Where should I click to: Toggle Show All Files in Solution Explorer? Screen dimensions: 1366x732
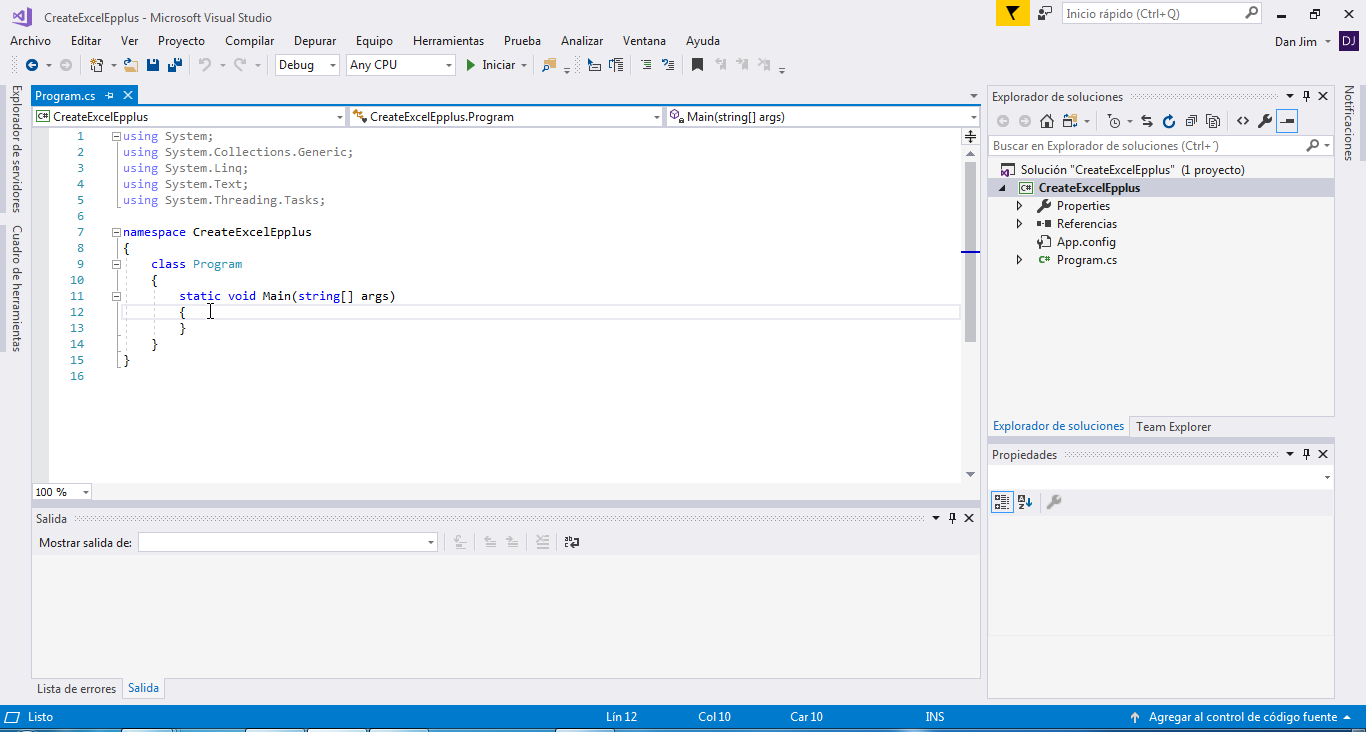pyautogui.click(x=1213, y=121)
